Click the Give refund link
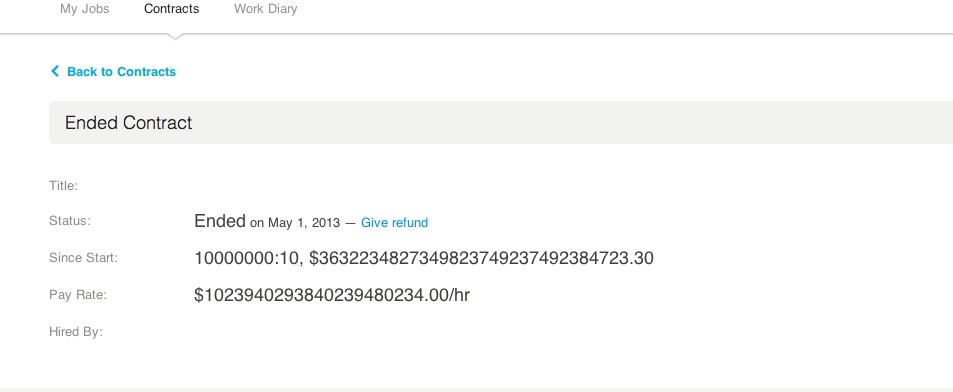 pos(394,223)
